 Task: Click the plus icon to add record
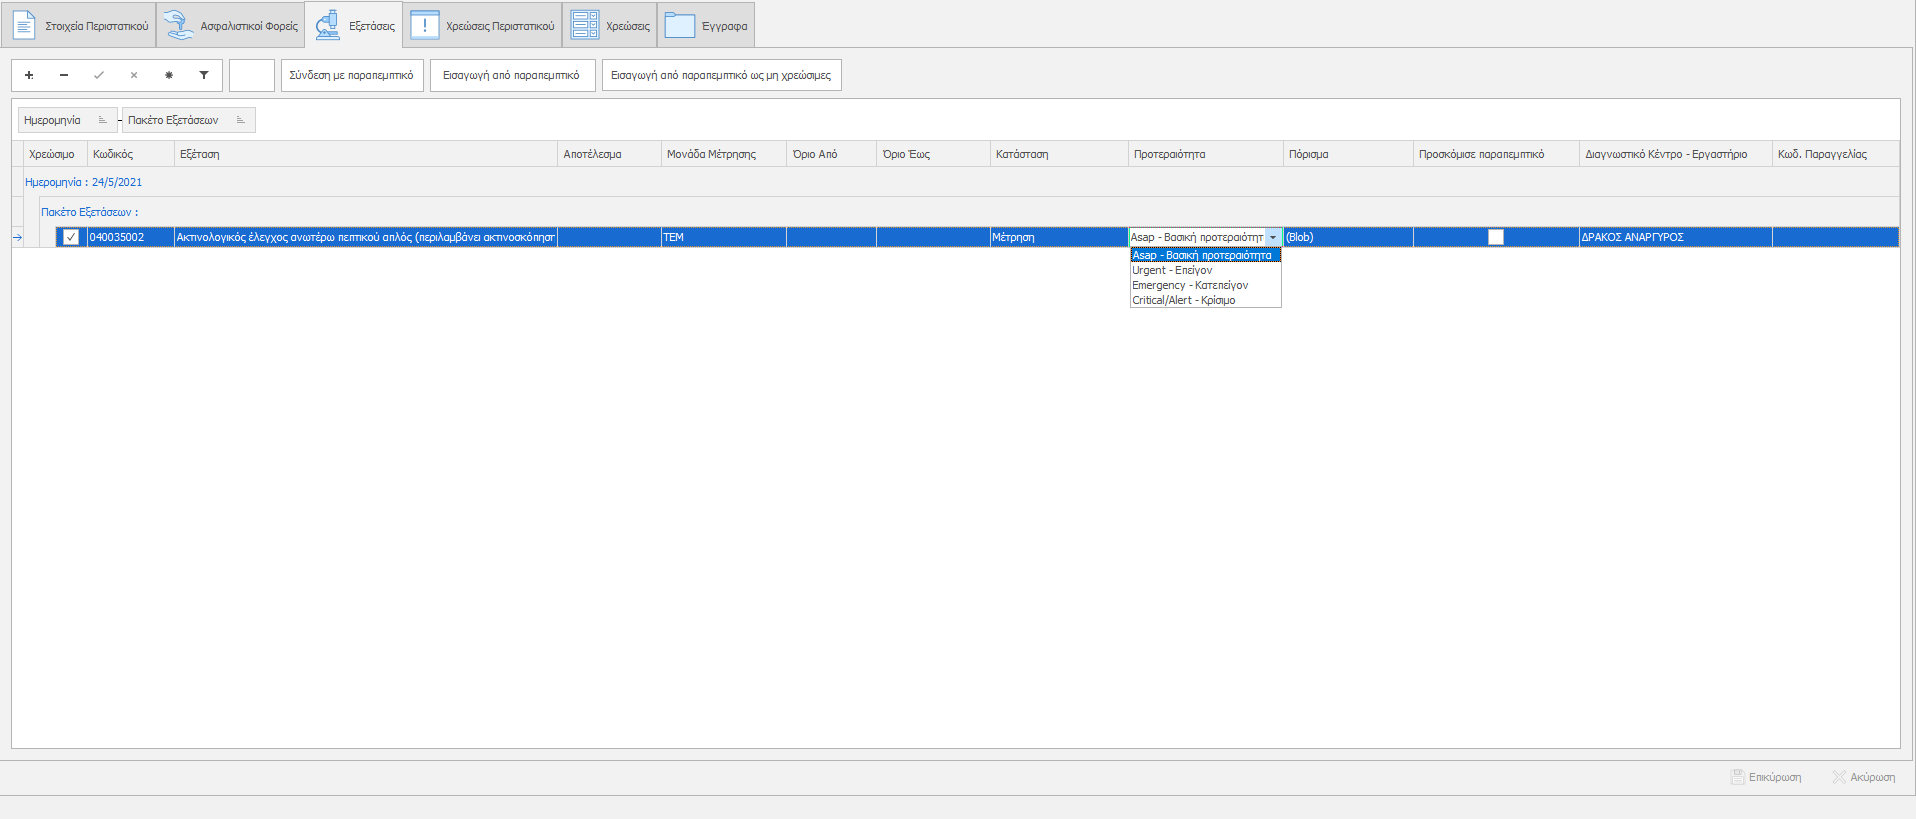pos(29,75)
